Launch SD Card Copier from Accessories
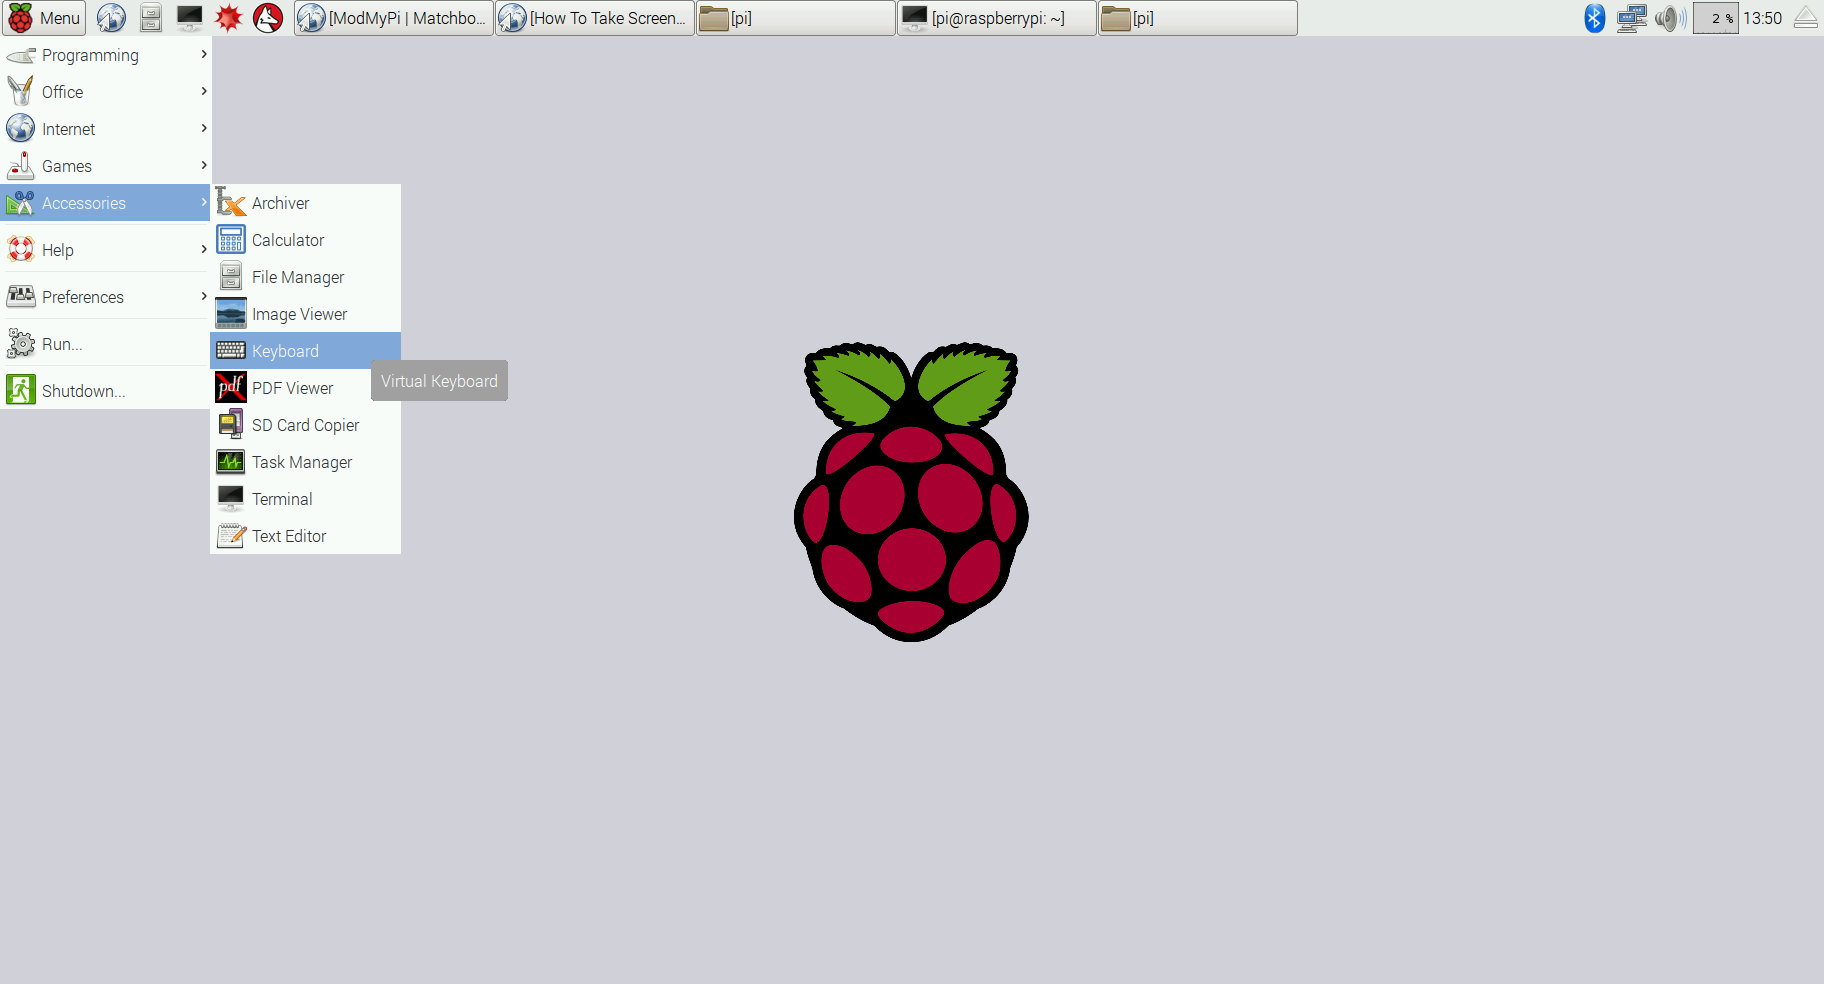 click(306, 425)
